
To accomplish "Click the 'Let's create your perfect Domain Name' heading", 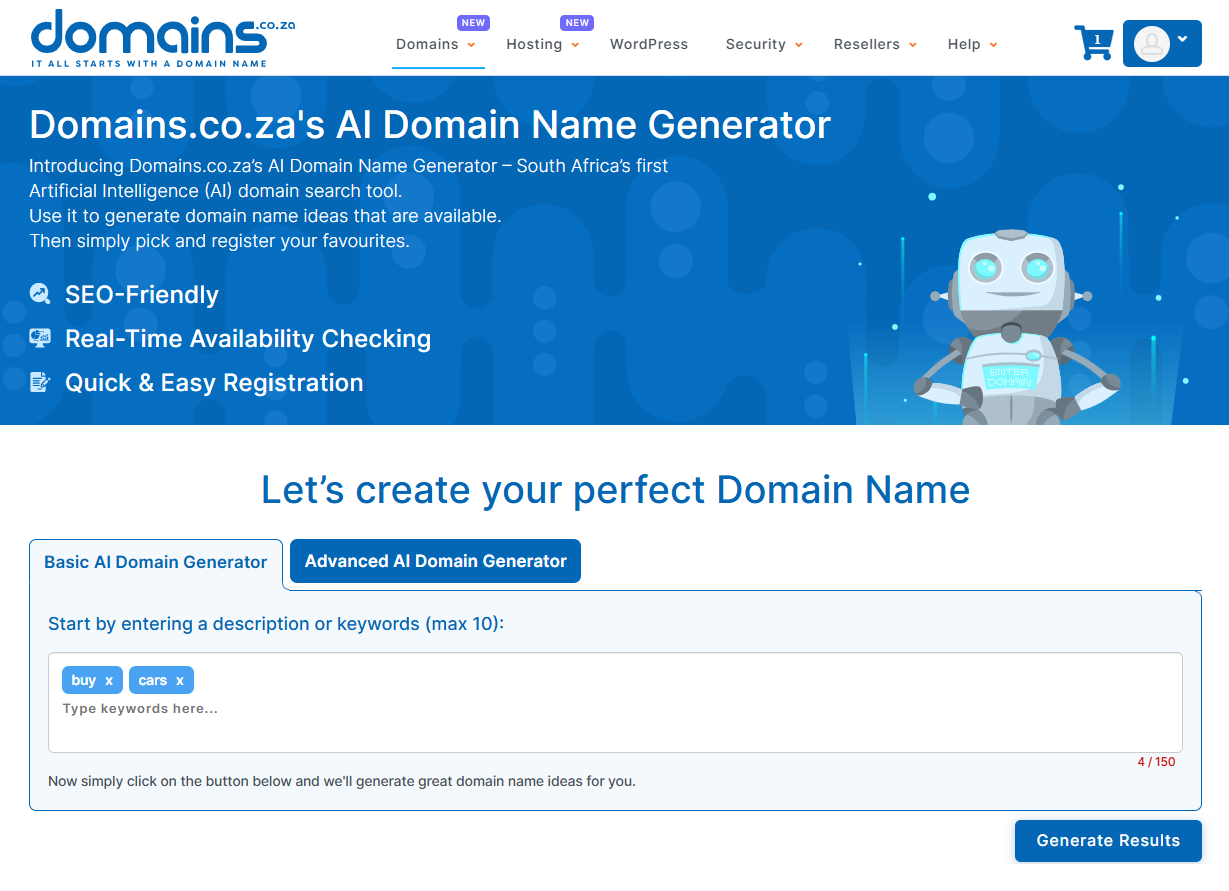I will tap(615, 490).
